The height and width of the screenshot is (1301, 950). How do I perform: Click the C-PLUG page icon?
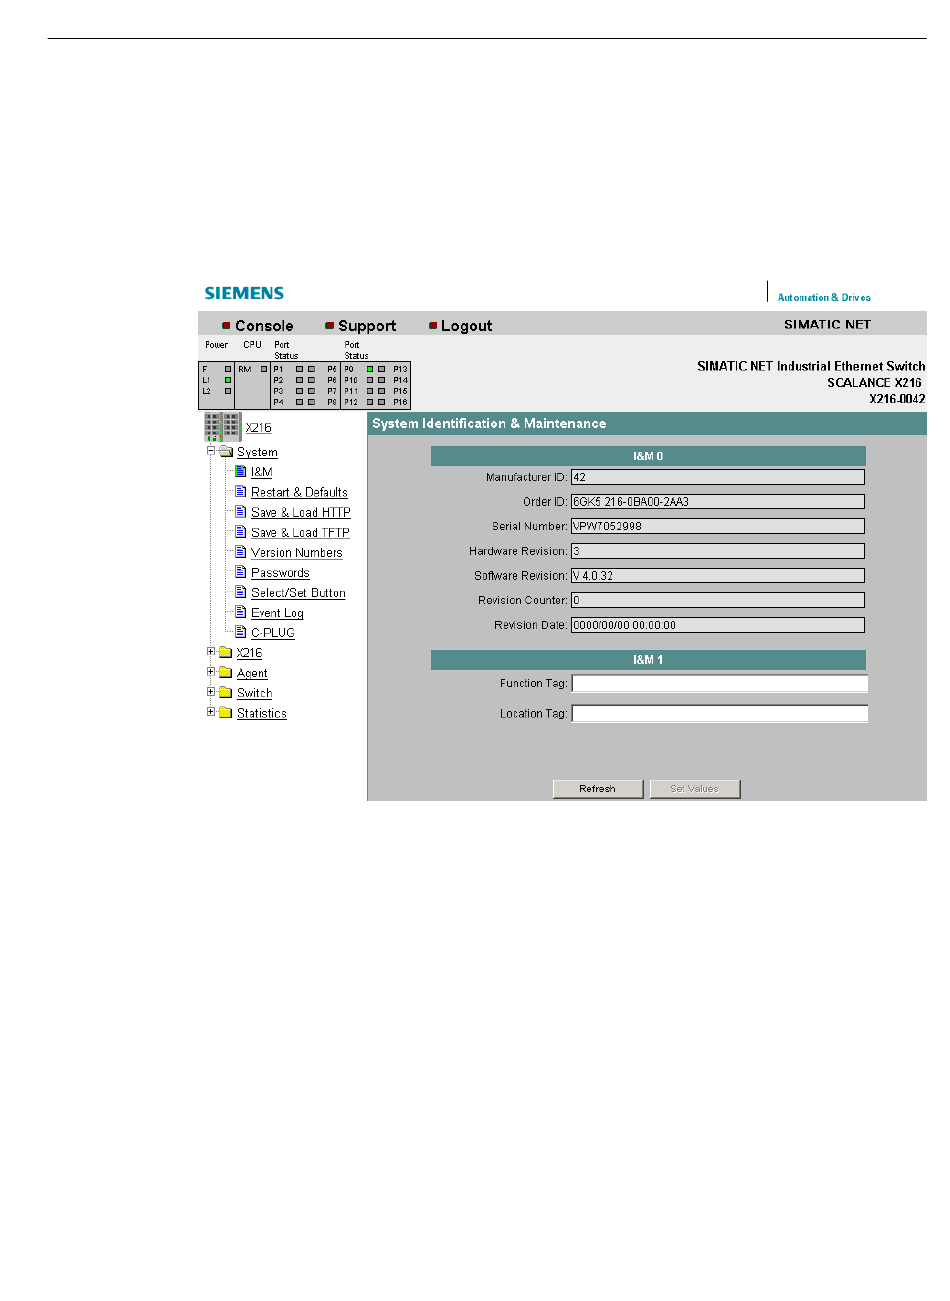[x=241, y=631]
